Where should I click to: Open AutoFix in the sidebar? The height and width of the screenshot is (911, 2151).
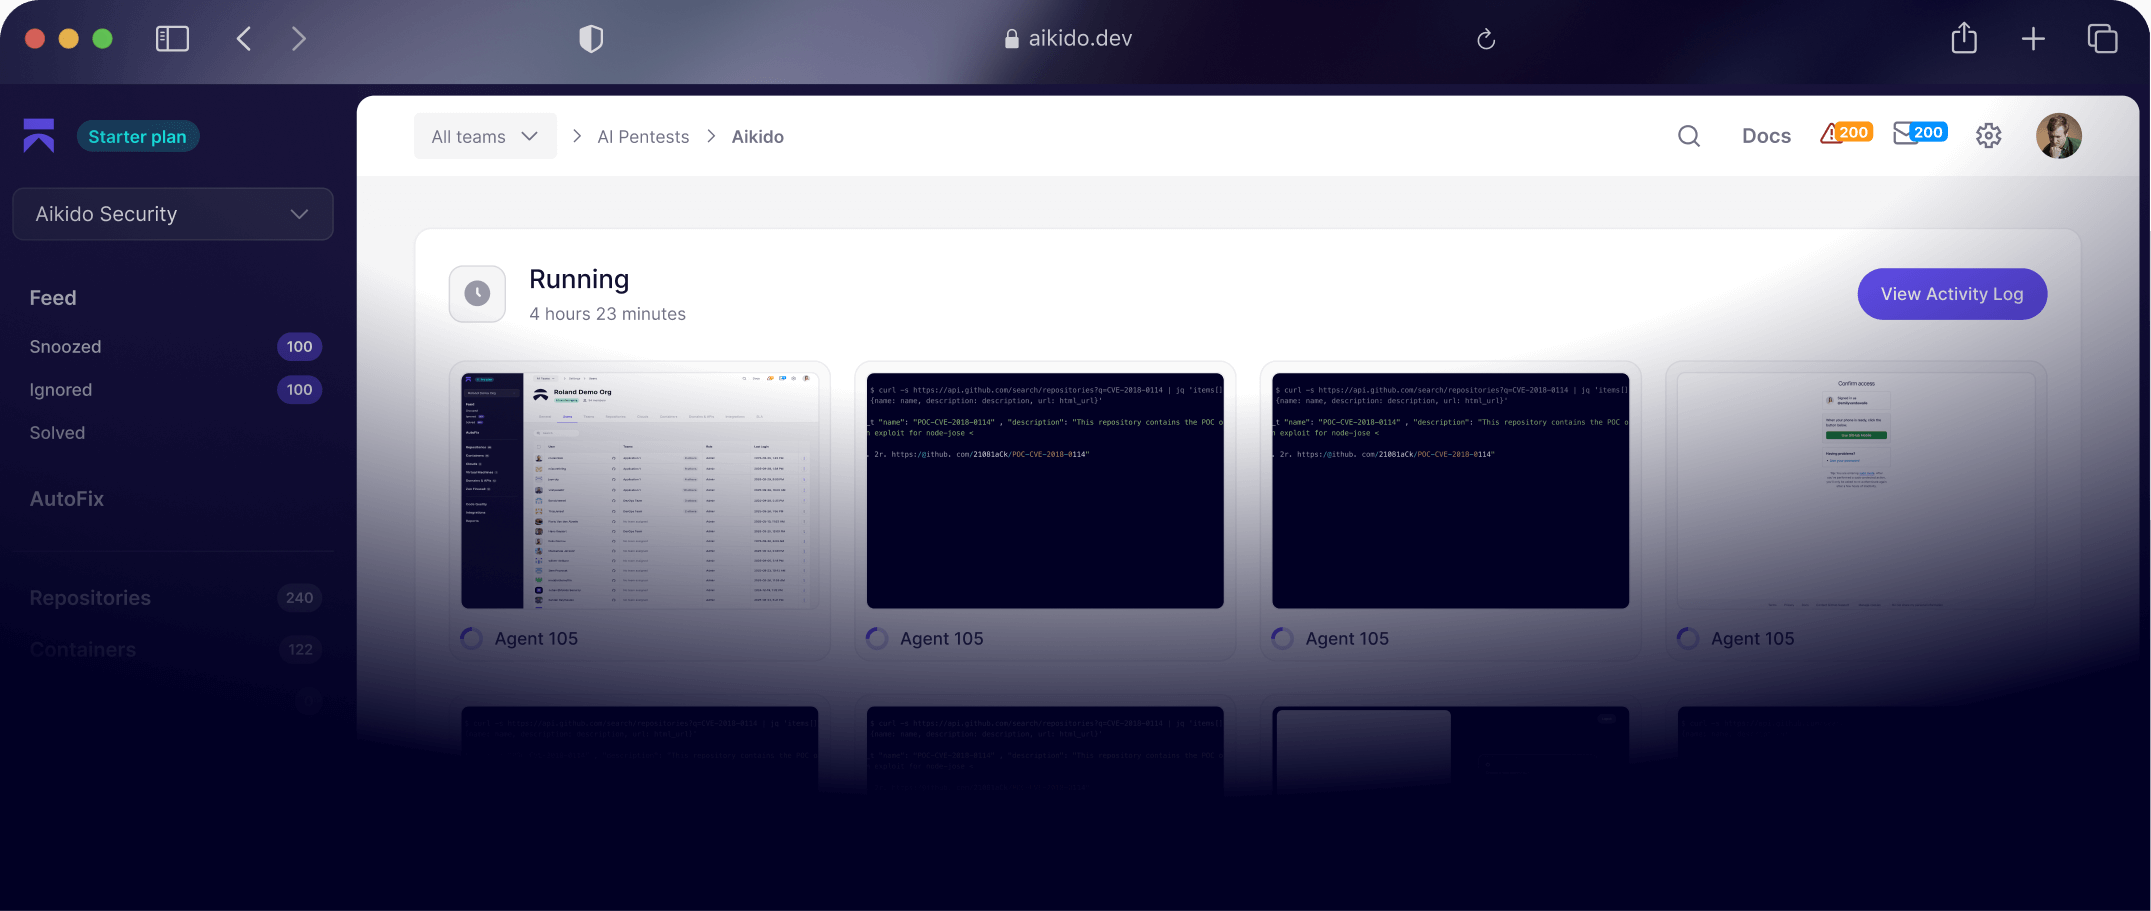pos(67,499)
